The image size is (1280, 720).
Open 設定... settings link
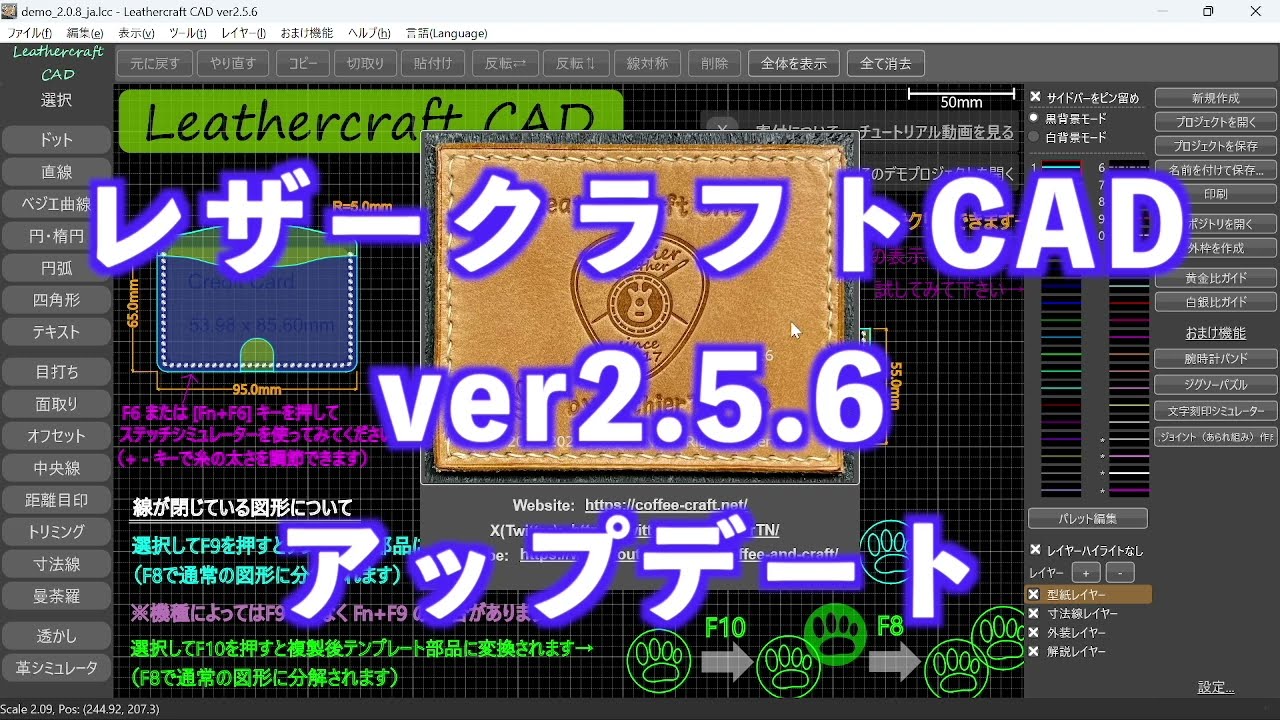(x=1216, y=687)
